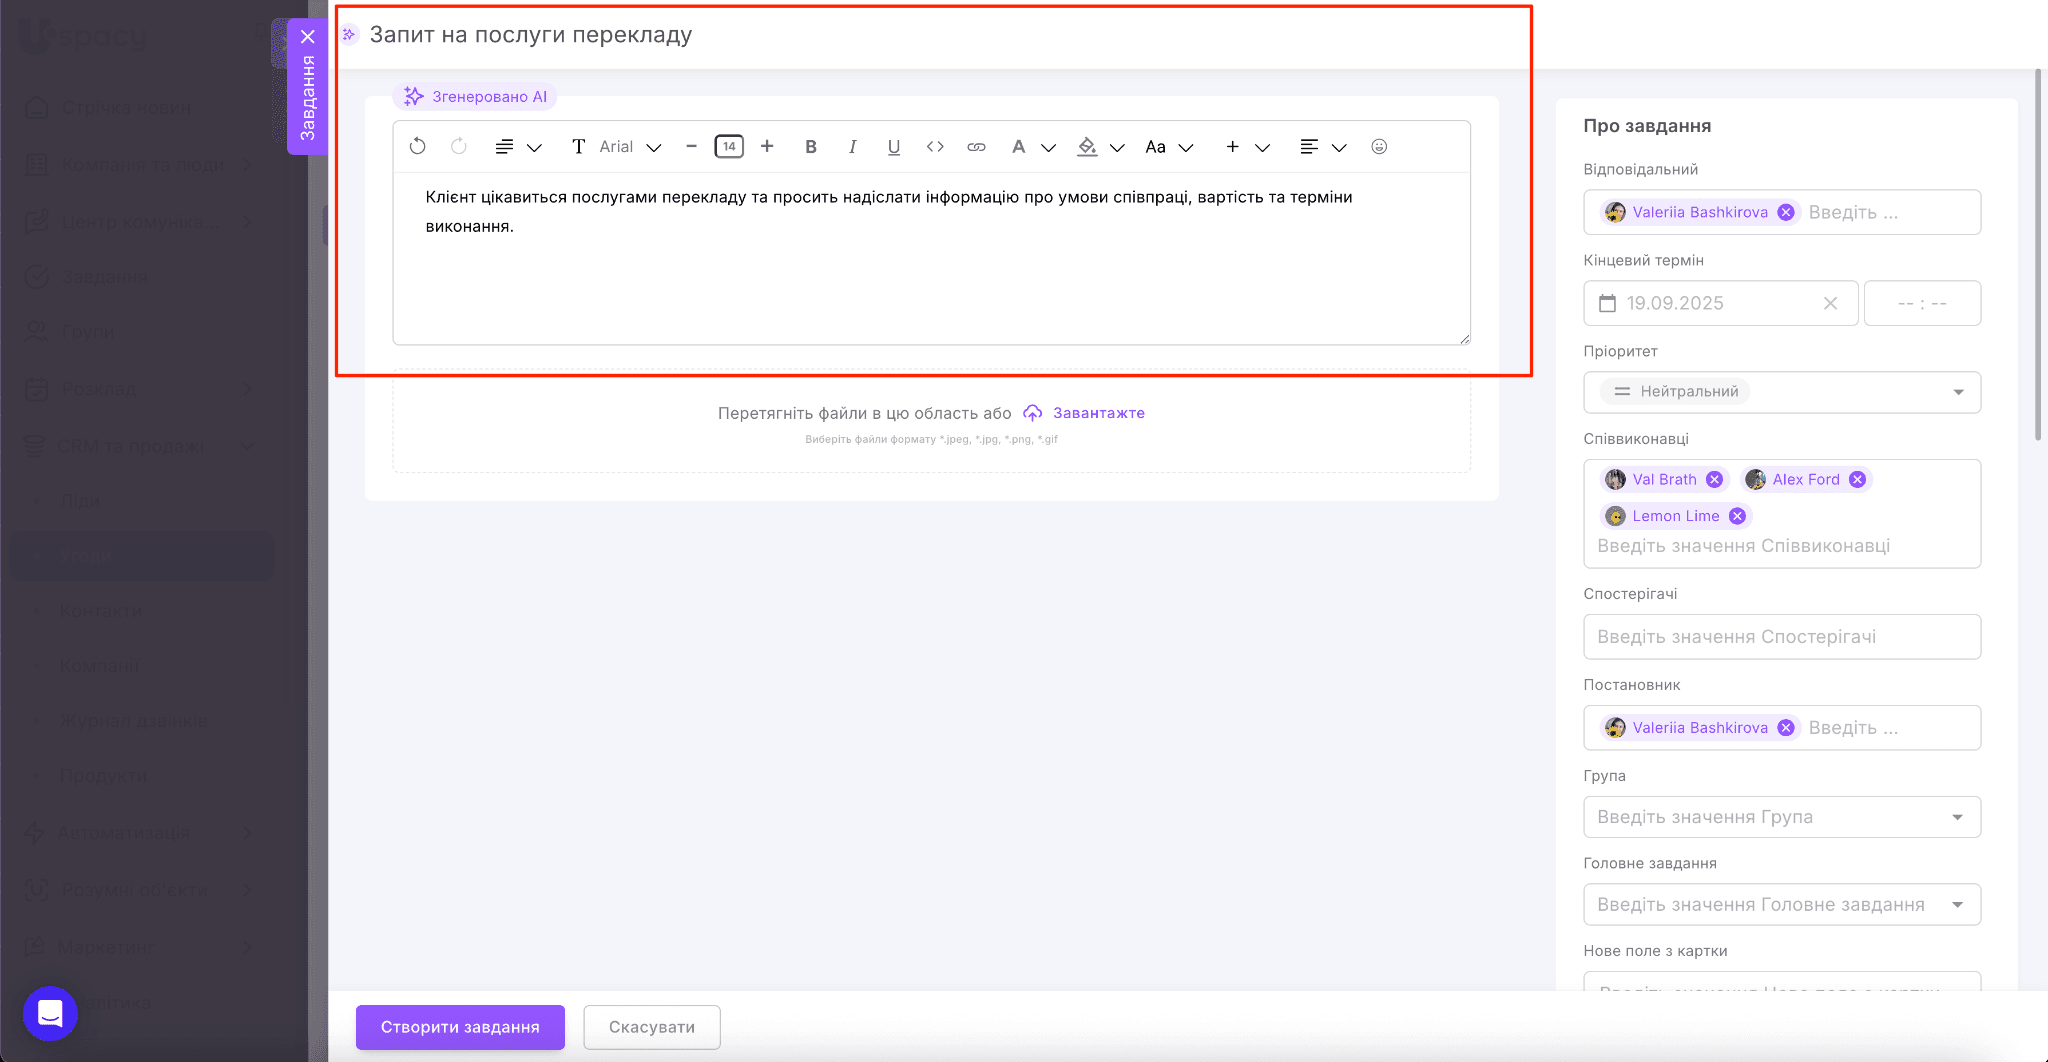Click the vertical scrollbar of the task panel
This screenshot has width=2048, height=1062.
coord(2038,255)
